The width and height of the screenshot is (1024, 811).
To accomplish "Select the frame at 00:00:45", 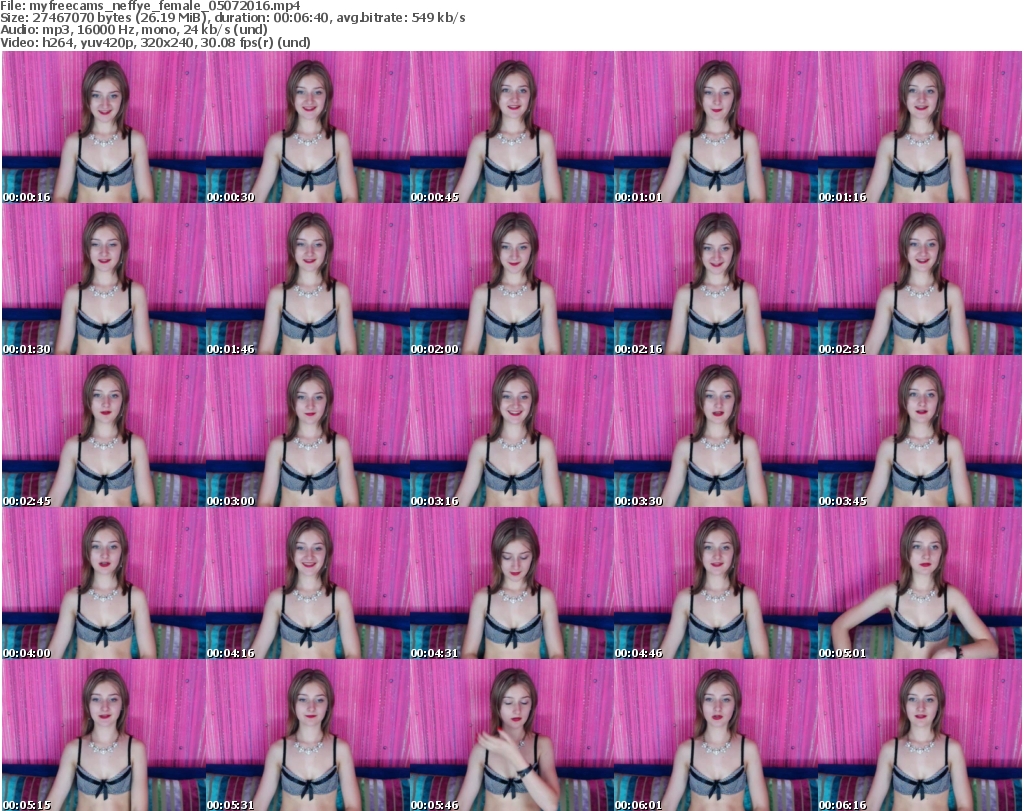I will point(512,127).
